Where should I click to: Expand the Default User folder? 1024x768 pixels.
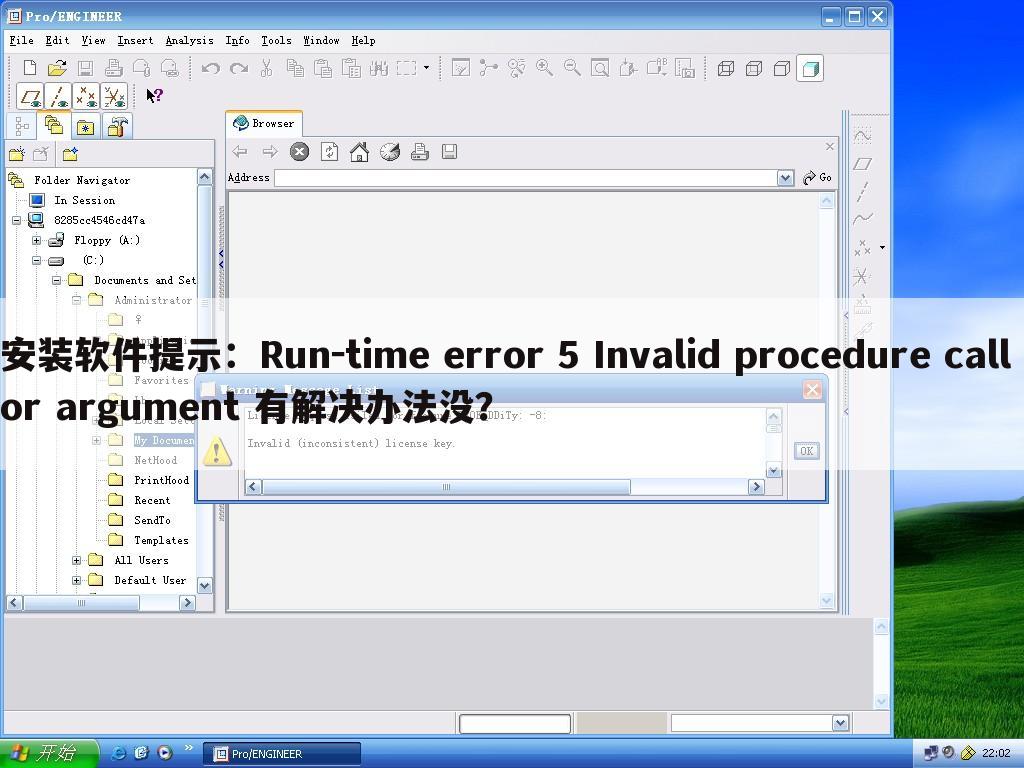(76, 581)
